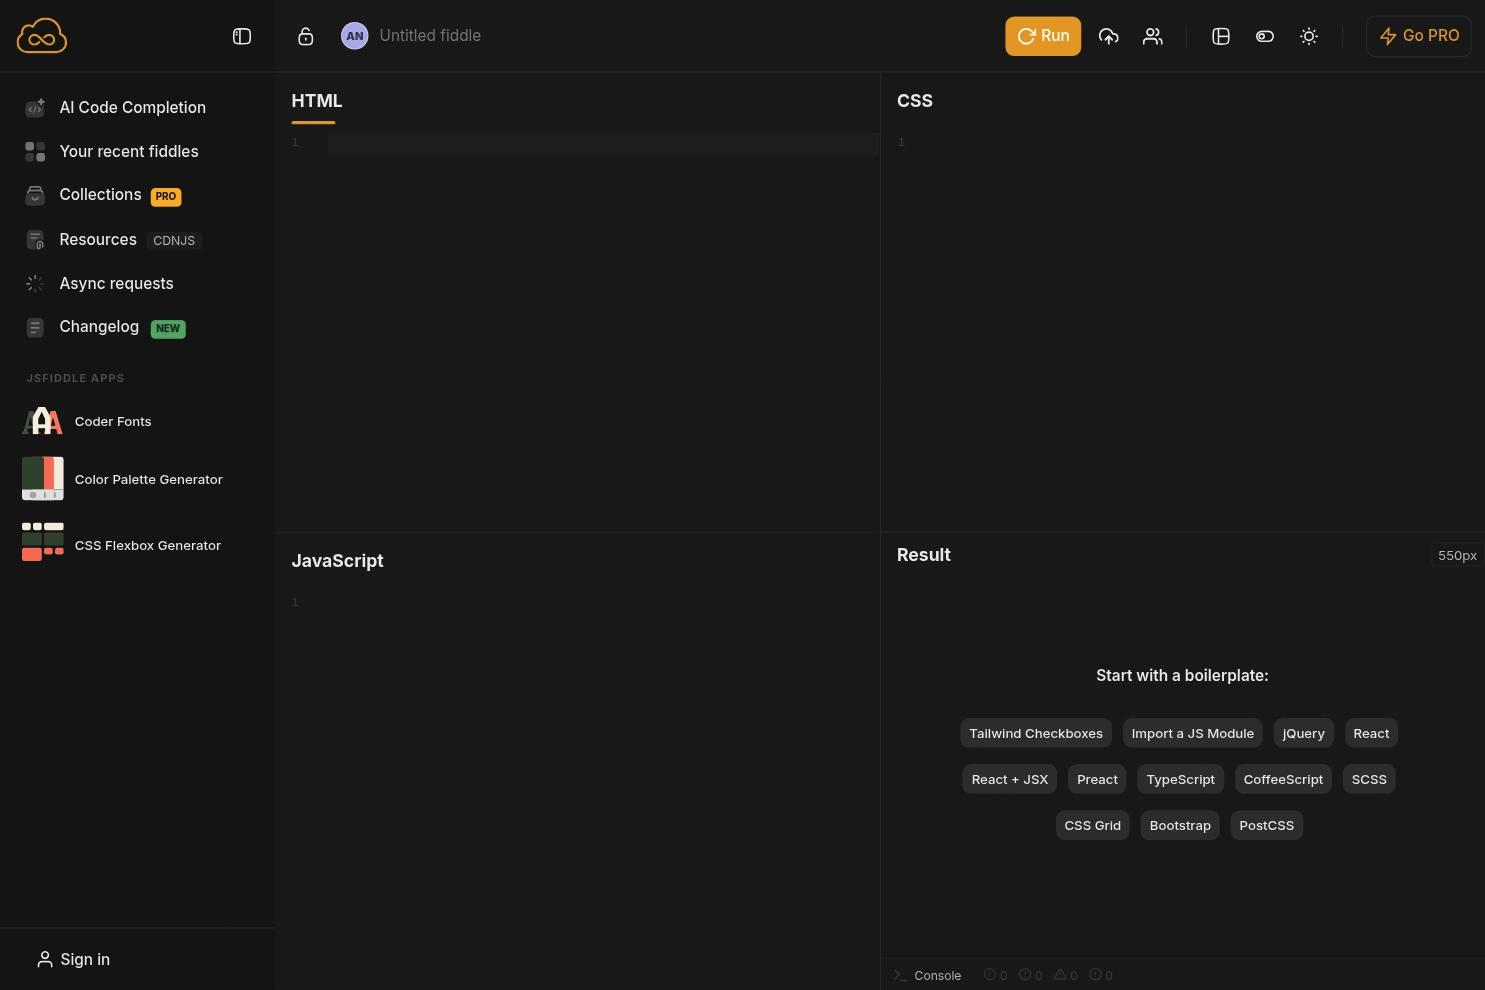Open the CSS panel language dropdown
Viewport: 1485px width, 990px height.
point(915,101)
